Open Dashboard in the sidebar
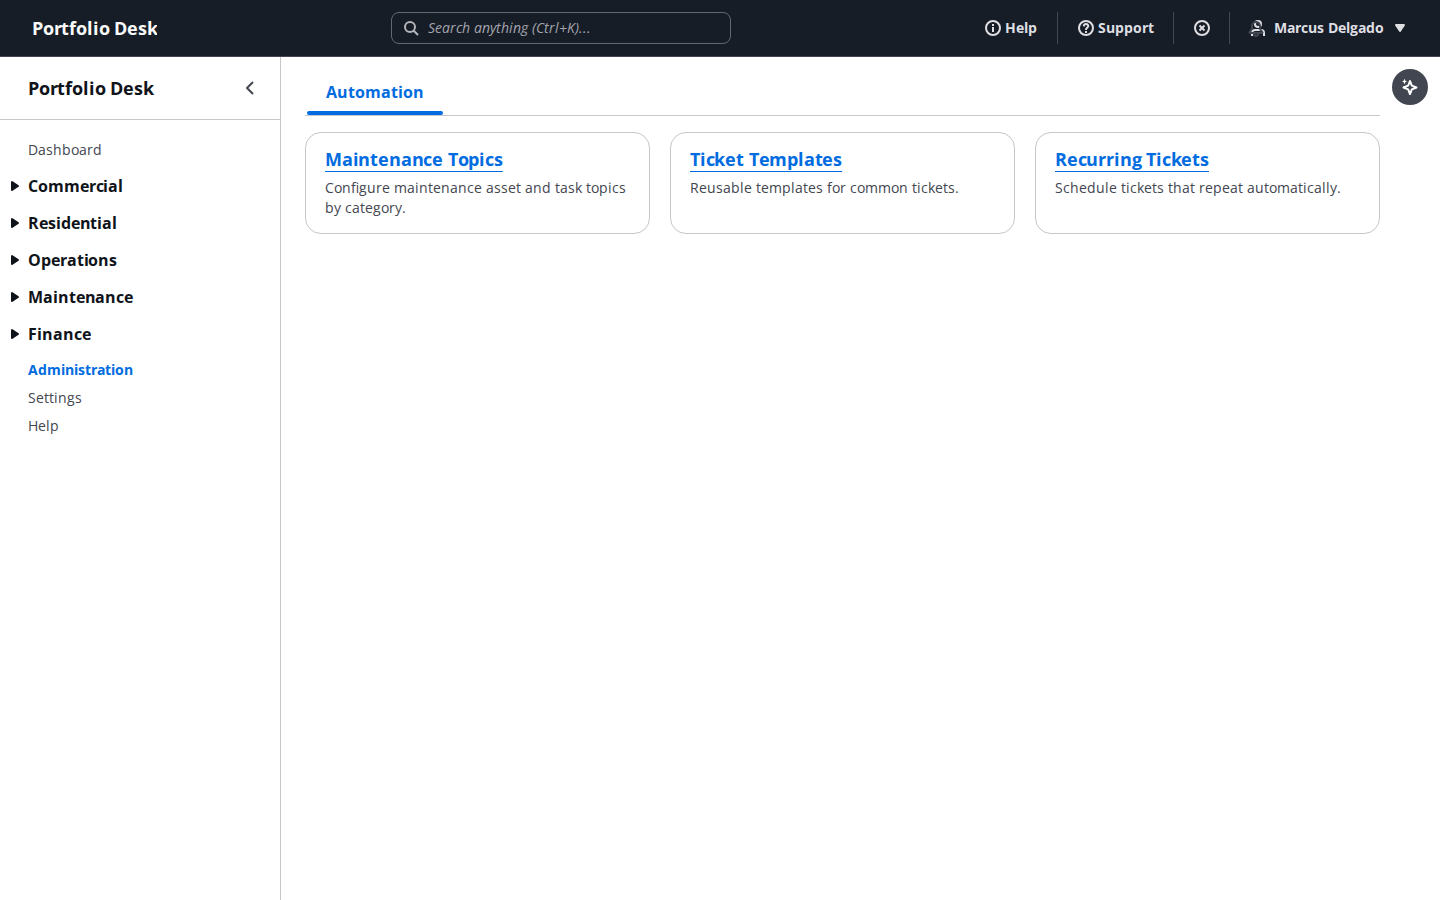The image size is (1440, 900). point(65,150)
